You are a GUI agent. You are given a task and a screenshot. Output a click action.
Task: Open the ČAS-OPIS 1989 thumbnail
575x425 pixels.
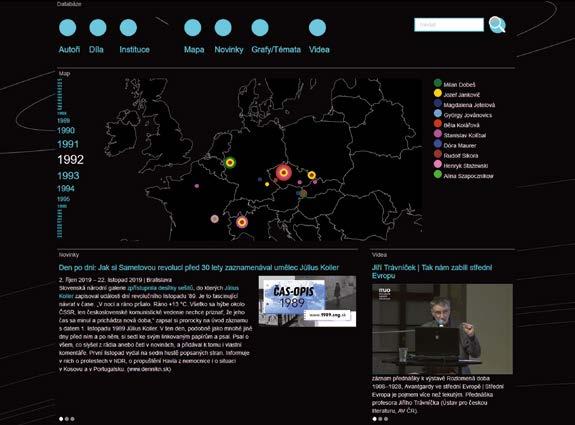(307, 301)
